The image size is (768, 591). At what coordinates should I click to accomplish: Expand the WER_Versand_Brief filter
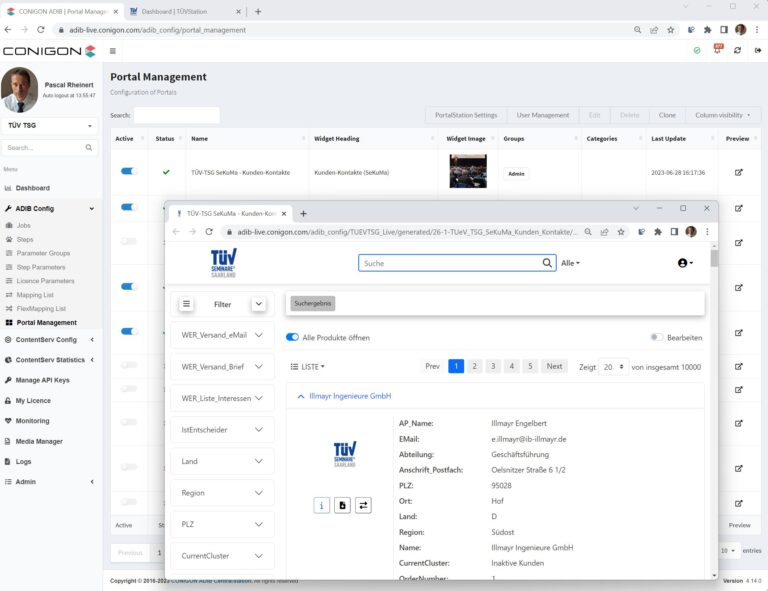222,367
